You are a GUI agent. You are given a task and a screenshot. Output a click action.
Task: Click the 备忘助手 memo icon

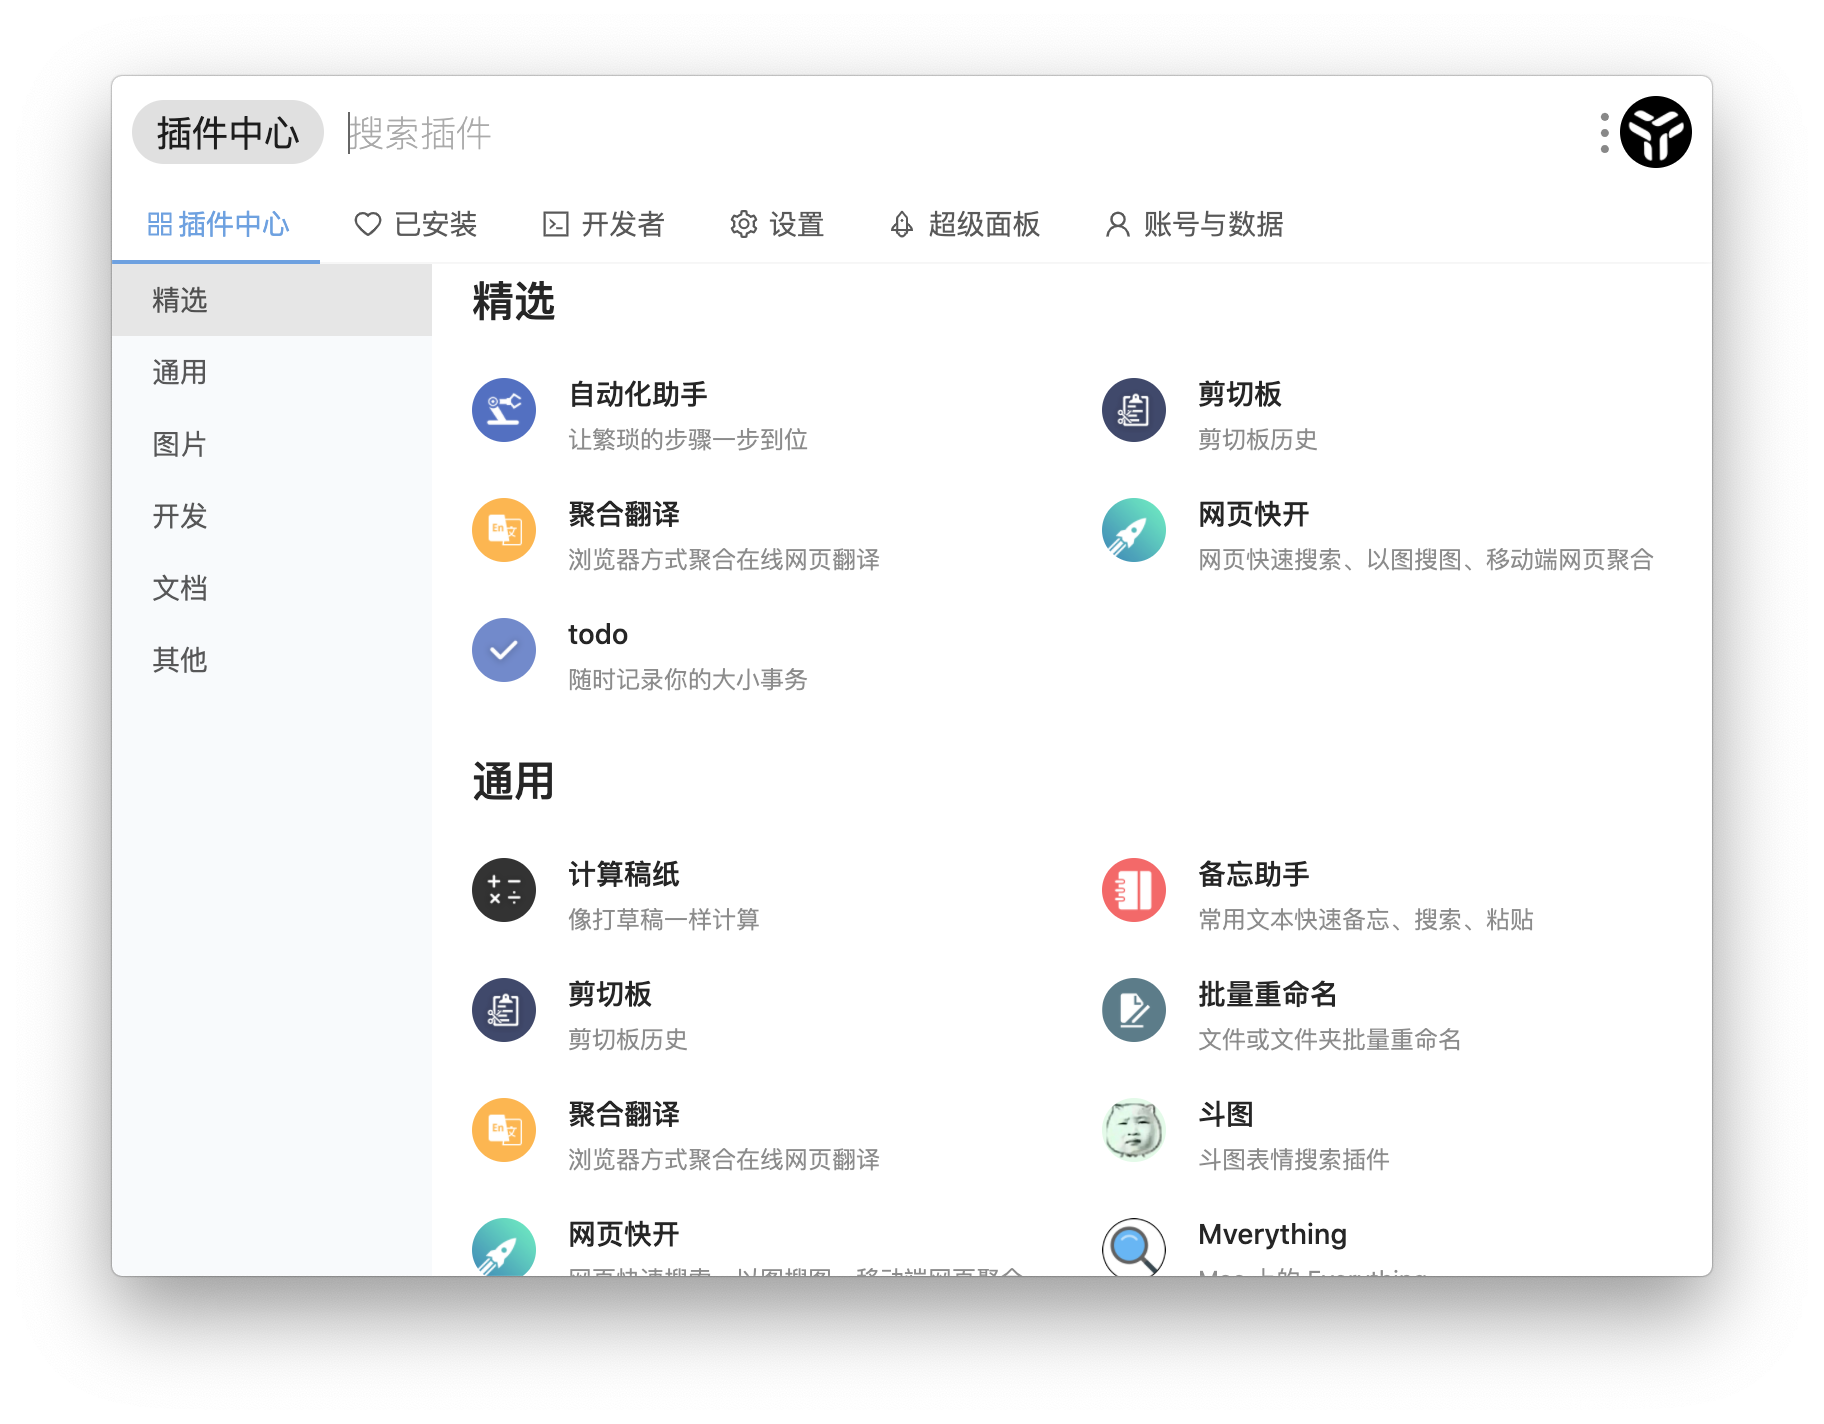pyautogui.click(x=1133, y=890)
